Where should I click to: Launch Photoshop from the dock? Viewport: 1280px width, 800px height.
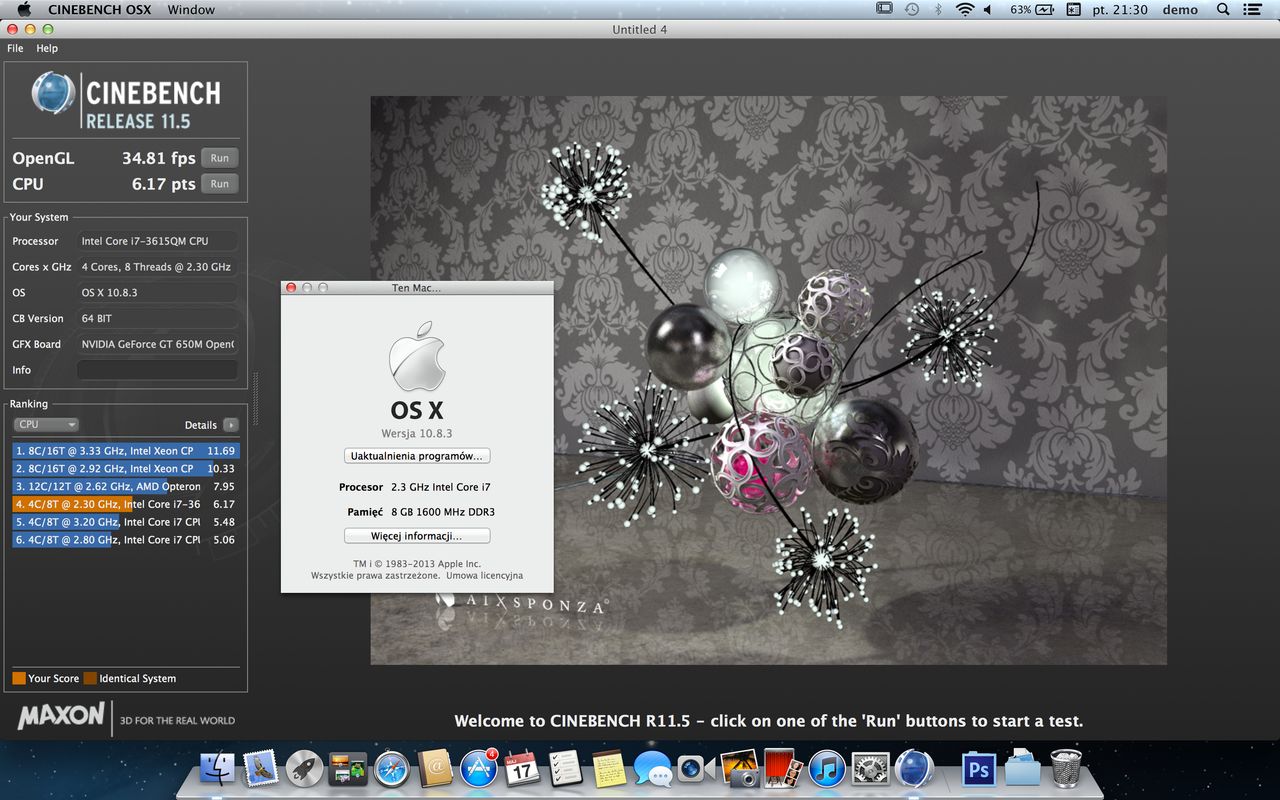click(978, 768)
